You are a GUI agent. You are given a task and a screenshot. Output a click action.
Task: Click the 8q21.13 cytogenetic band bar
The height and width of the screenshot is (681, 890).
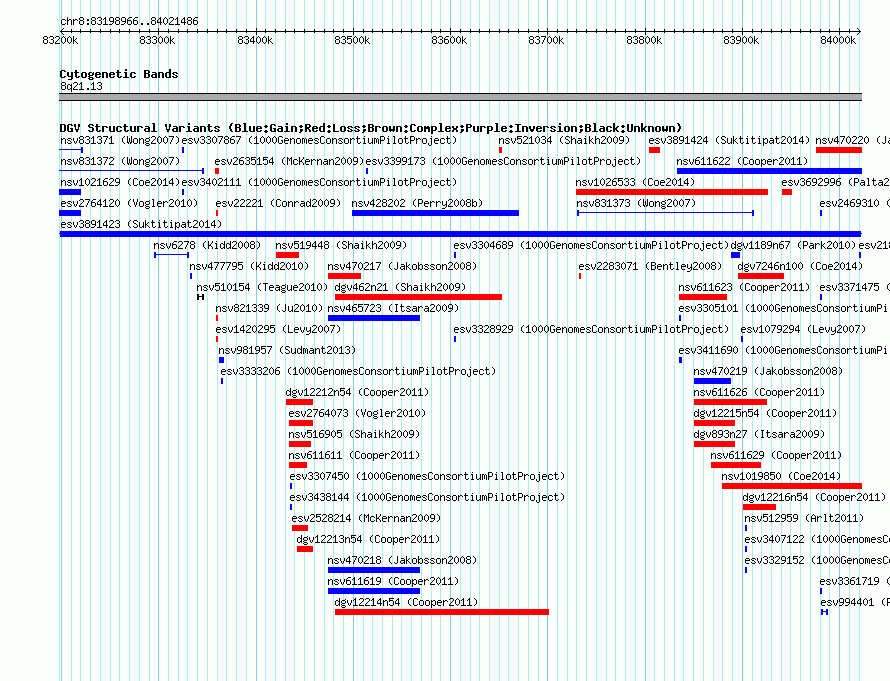point(460,97)
